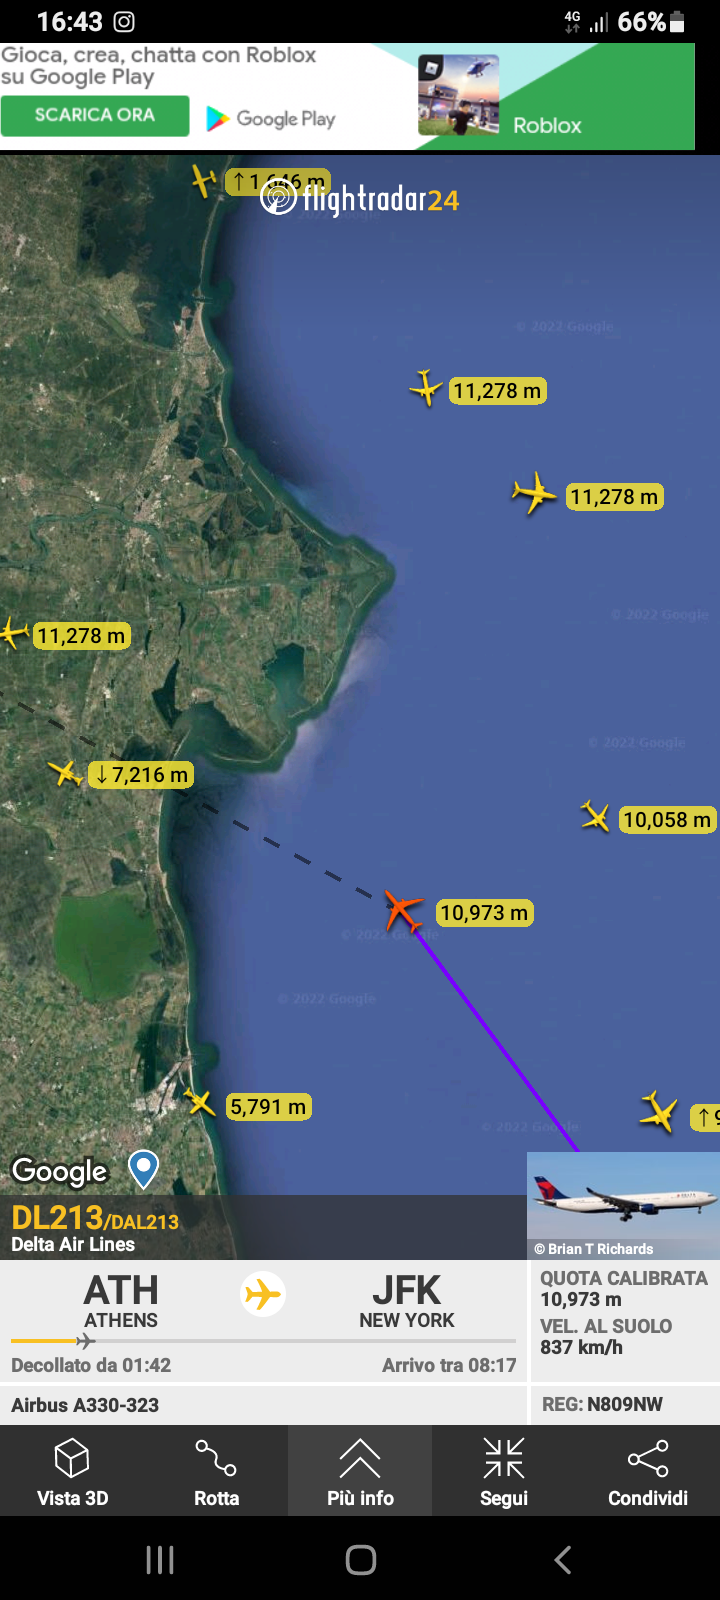Tap the ATH to JFK progress bar
This screenshot has height=1600, width=720.
pyautogui.click(x=263, y=1341)
